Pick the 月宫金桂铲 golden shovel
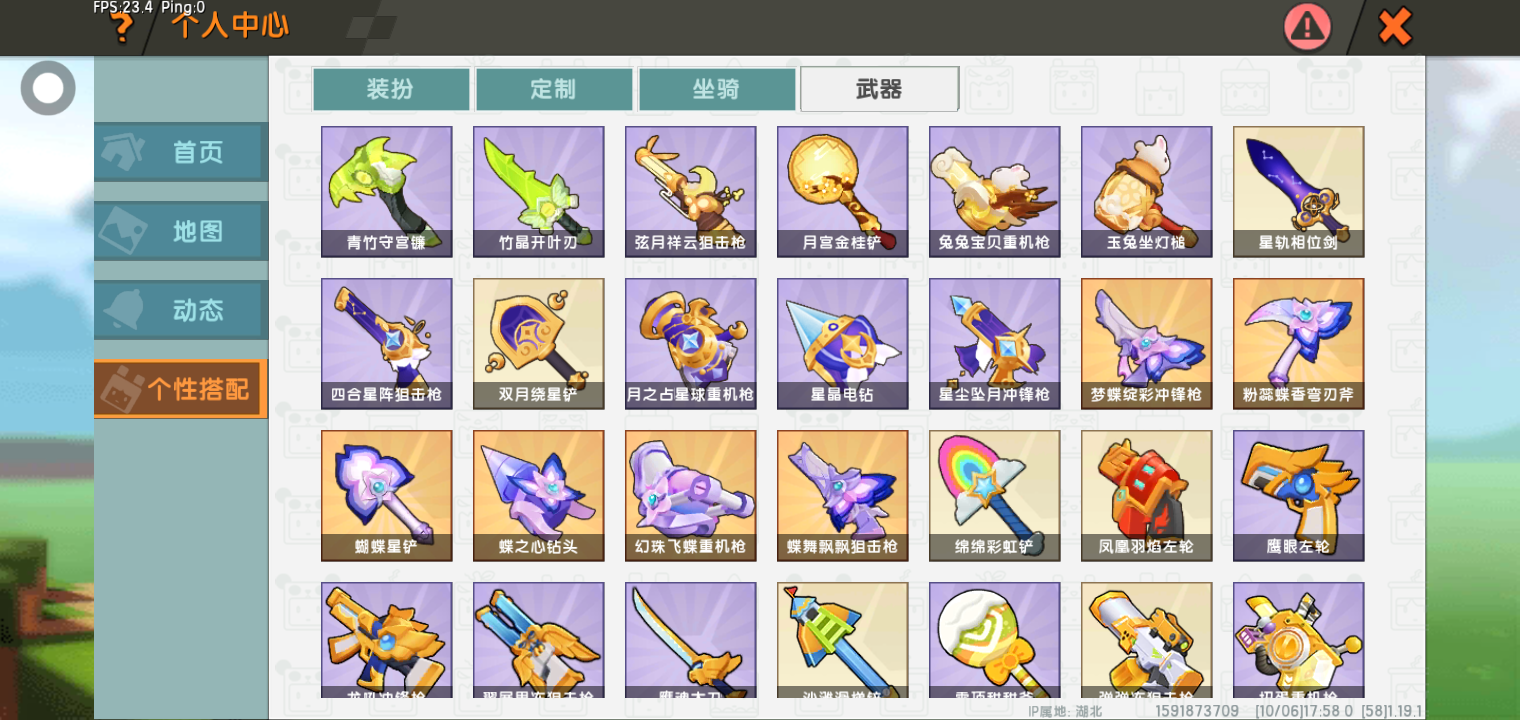Viewport: 1520px width, 720px height. (842, 192)
